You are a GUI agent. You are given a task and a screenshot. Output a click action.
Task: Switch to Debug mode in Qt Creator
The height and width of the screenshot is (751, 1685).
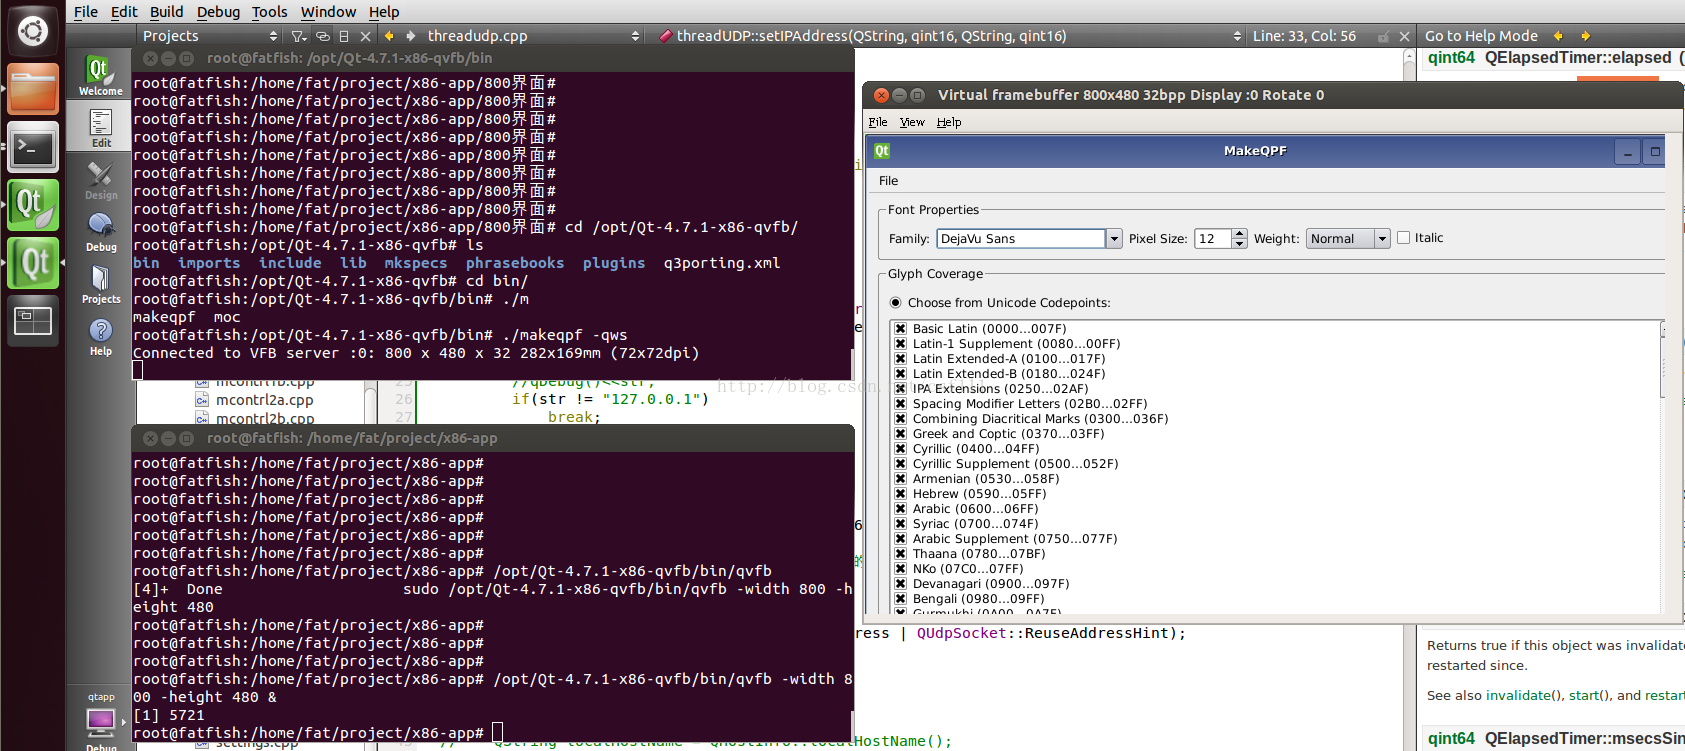click(100, 232)
